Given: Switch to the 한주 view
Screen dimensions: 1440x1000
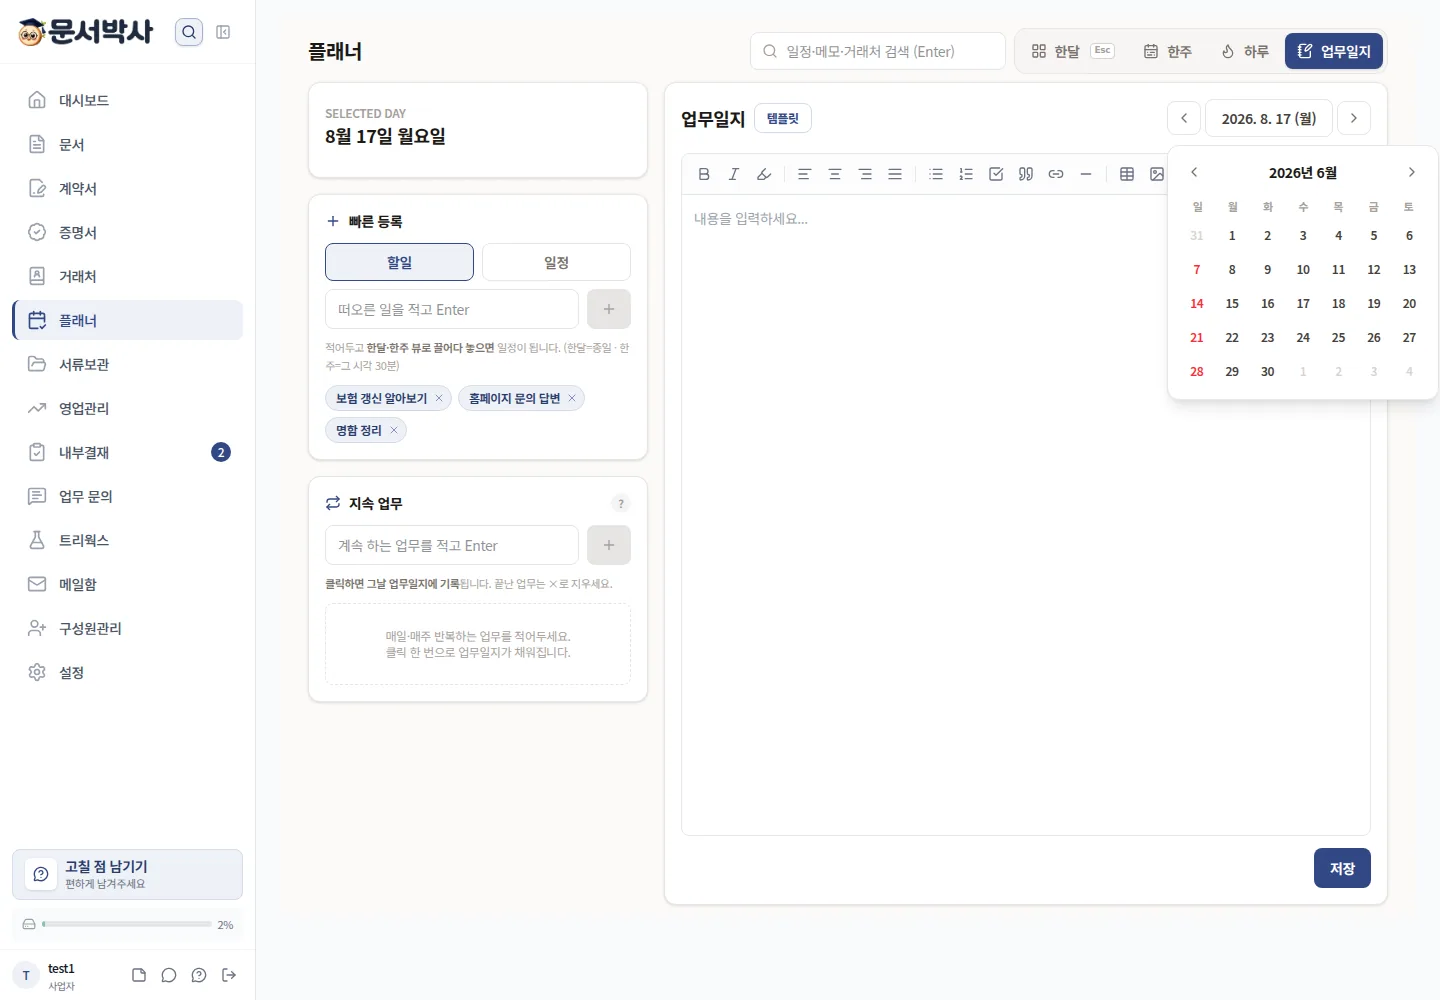Looking at the screenshot, I should [x=1168, y=51].
